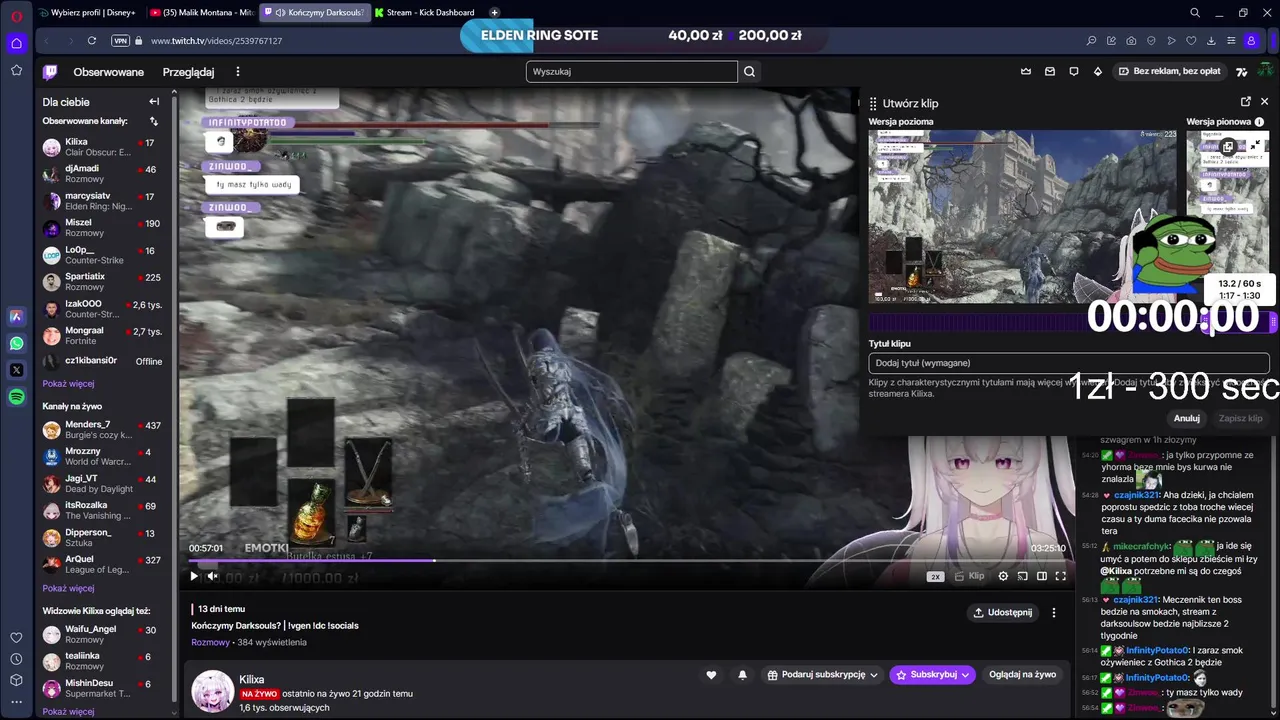Click the Klip button in player
Image resolution: width=1280 pixels, height=720 pixels.
pyautogui.click(x=970, y=576)
